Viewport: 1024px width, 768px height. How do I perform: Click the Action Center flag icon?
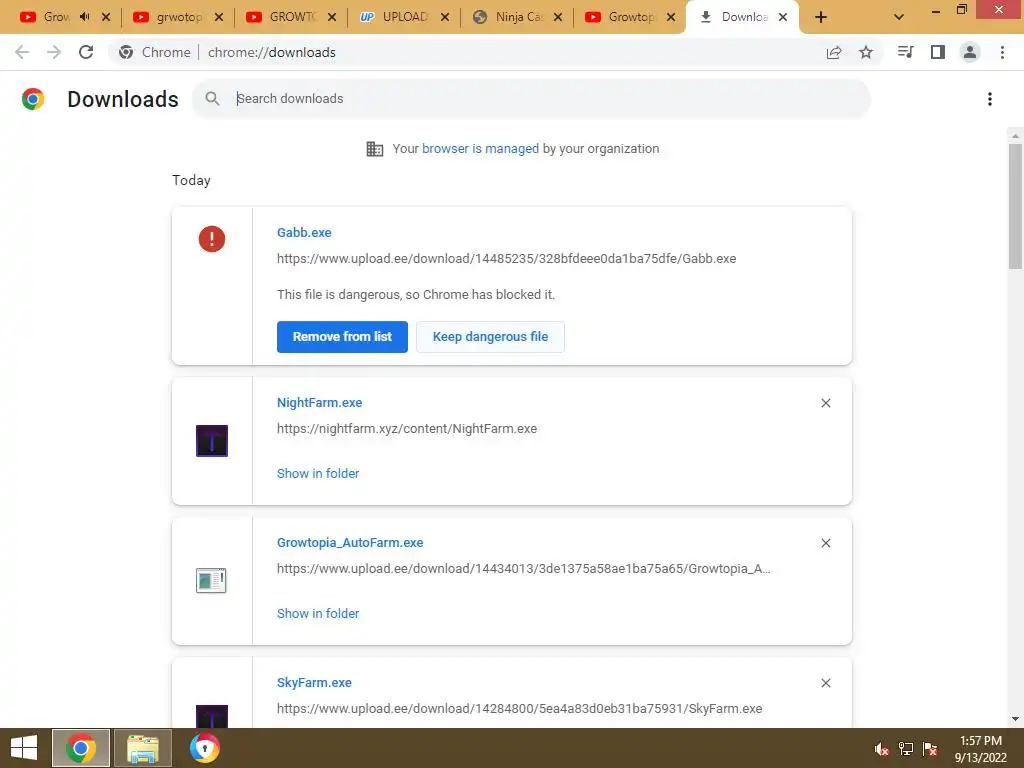point(930,749)
